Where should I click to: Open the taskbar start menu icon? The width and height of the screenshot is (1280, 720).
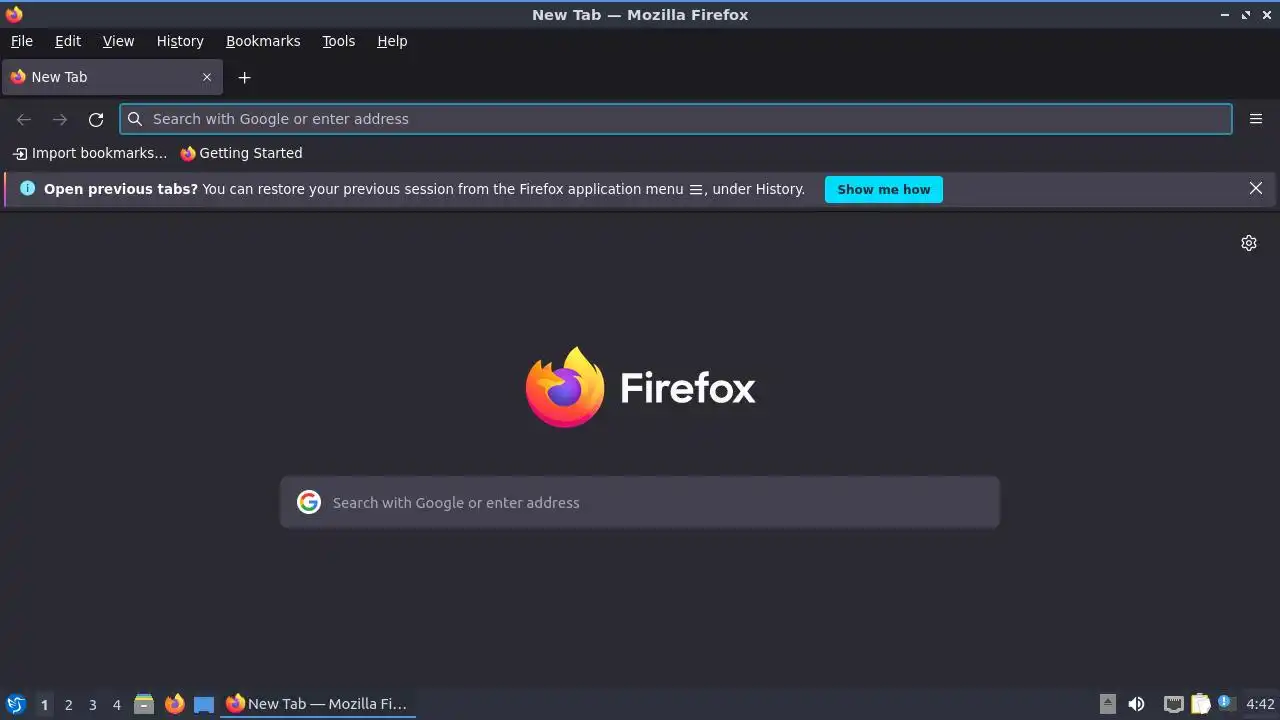click(15, 704)
